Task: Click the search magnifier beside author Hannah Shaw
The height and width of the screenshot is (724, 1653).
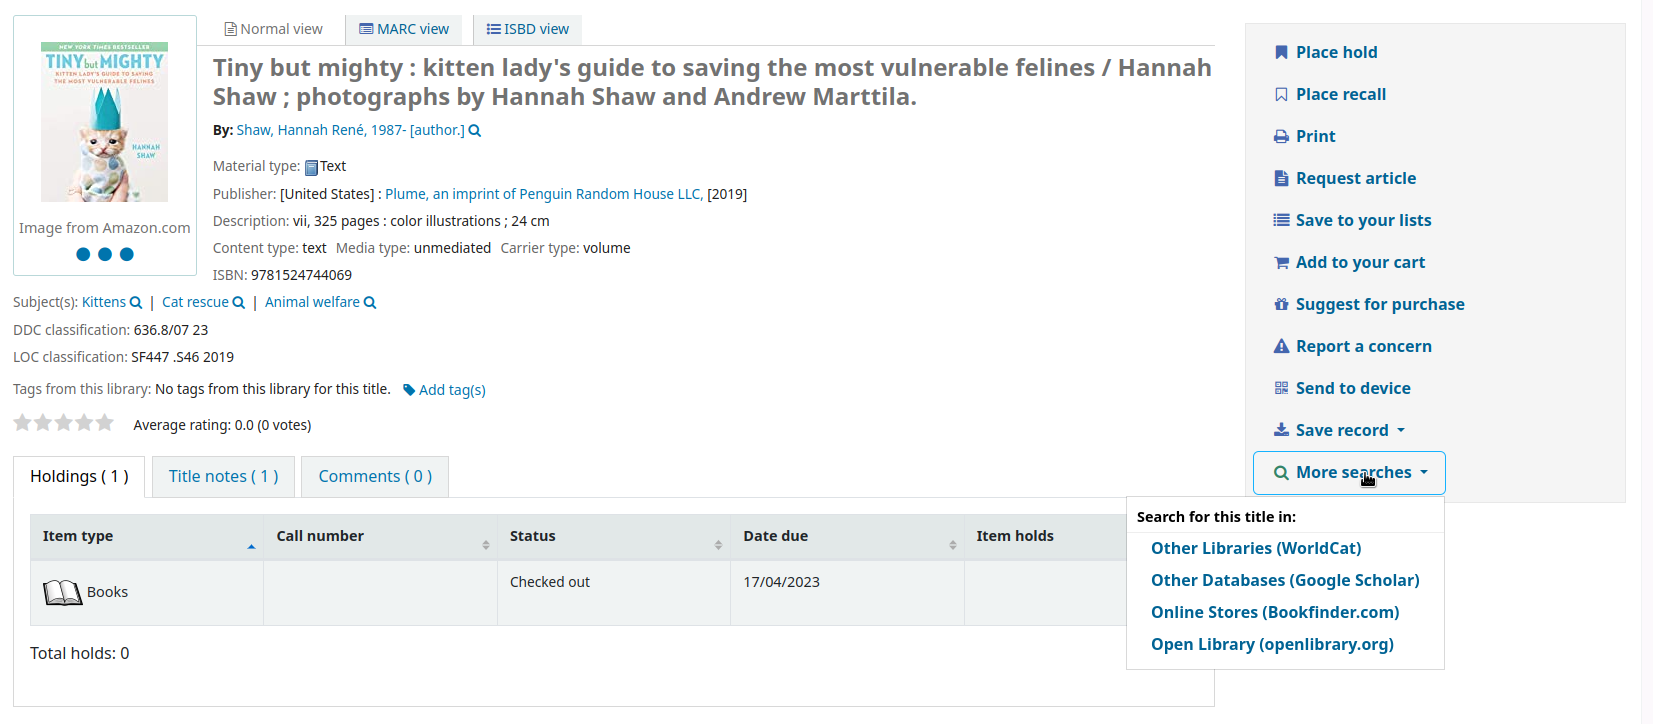Action: tap(474, 130)
